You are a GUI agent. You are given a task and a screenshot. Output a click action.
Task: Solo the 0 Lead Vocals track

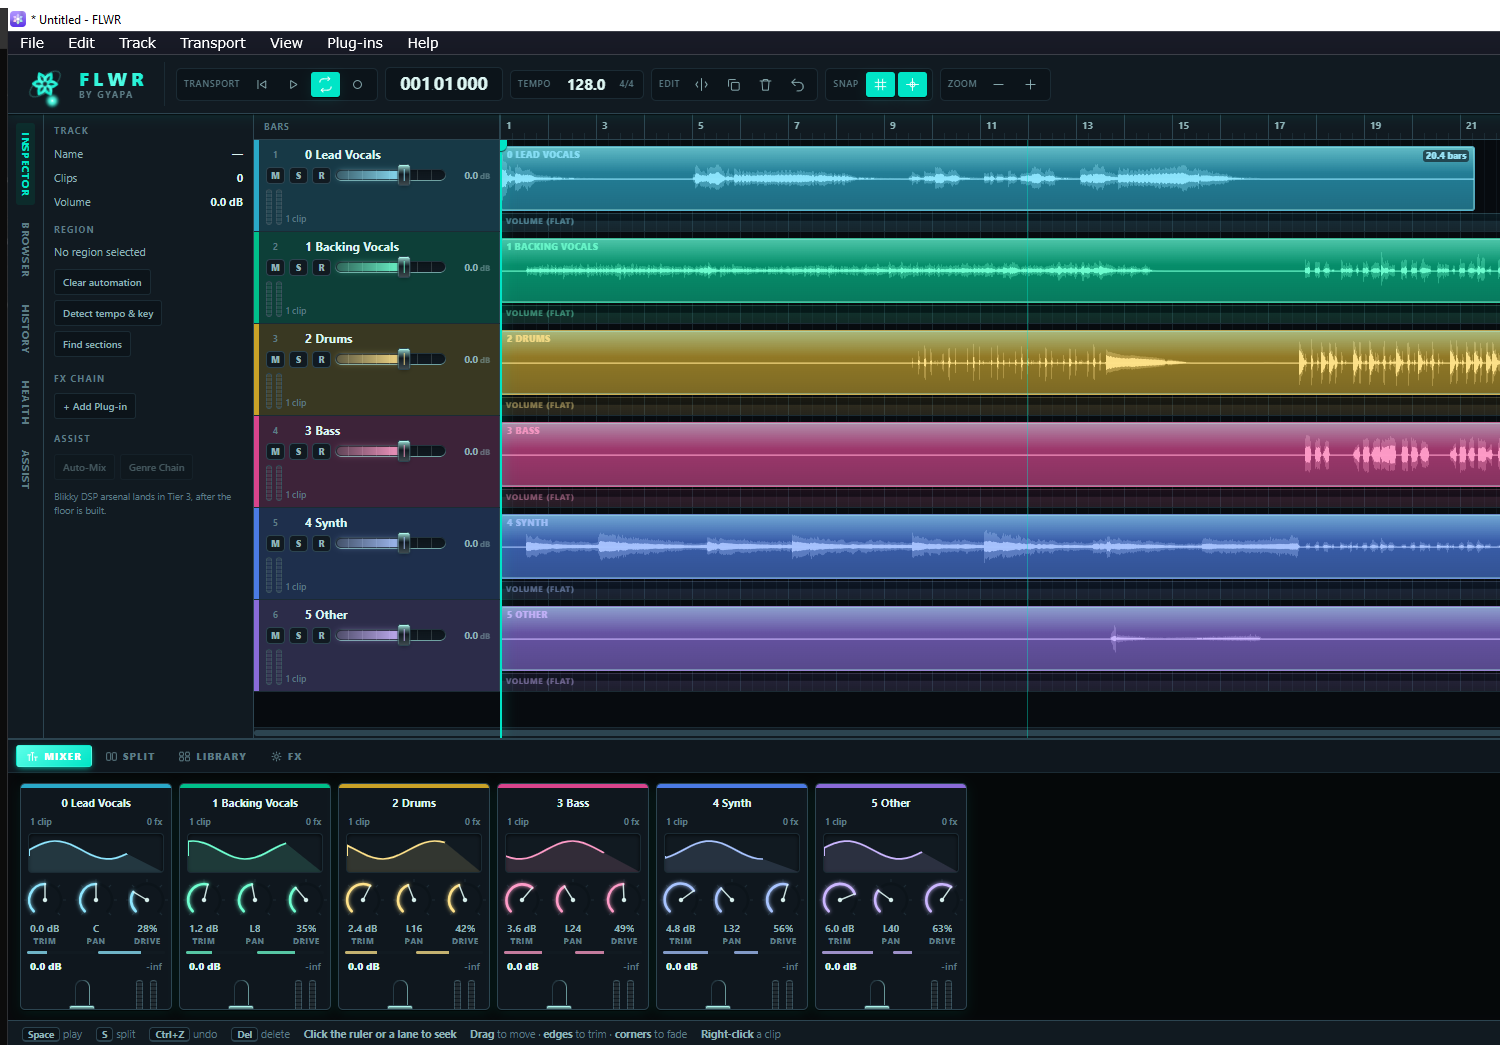click(298, 176)
